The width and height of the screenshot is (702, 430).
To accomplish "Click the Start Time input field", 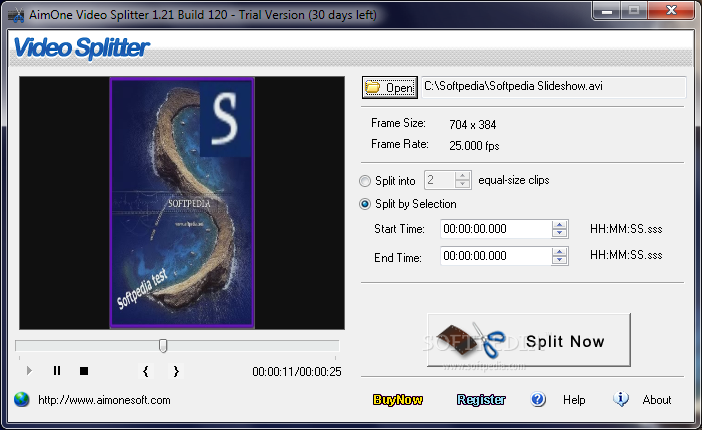I will point(496,229).
